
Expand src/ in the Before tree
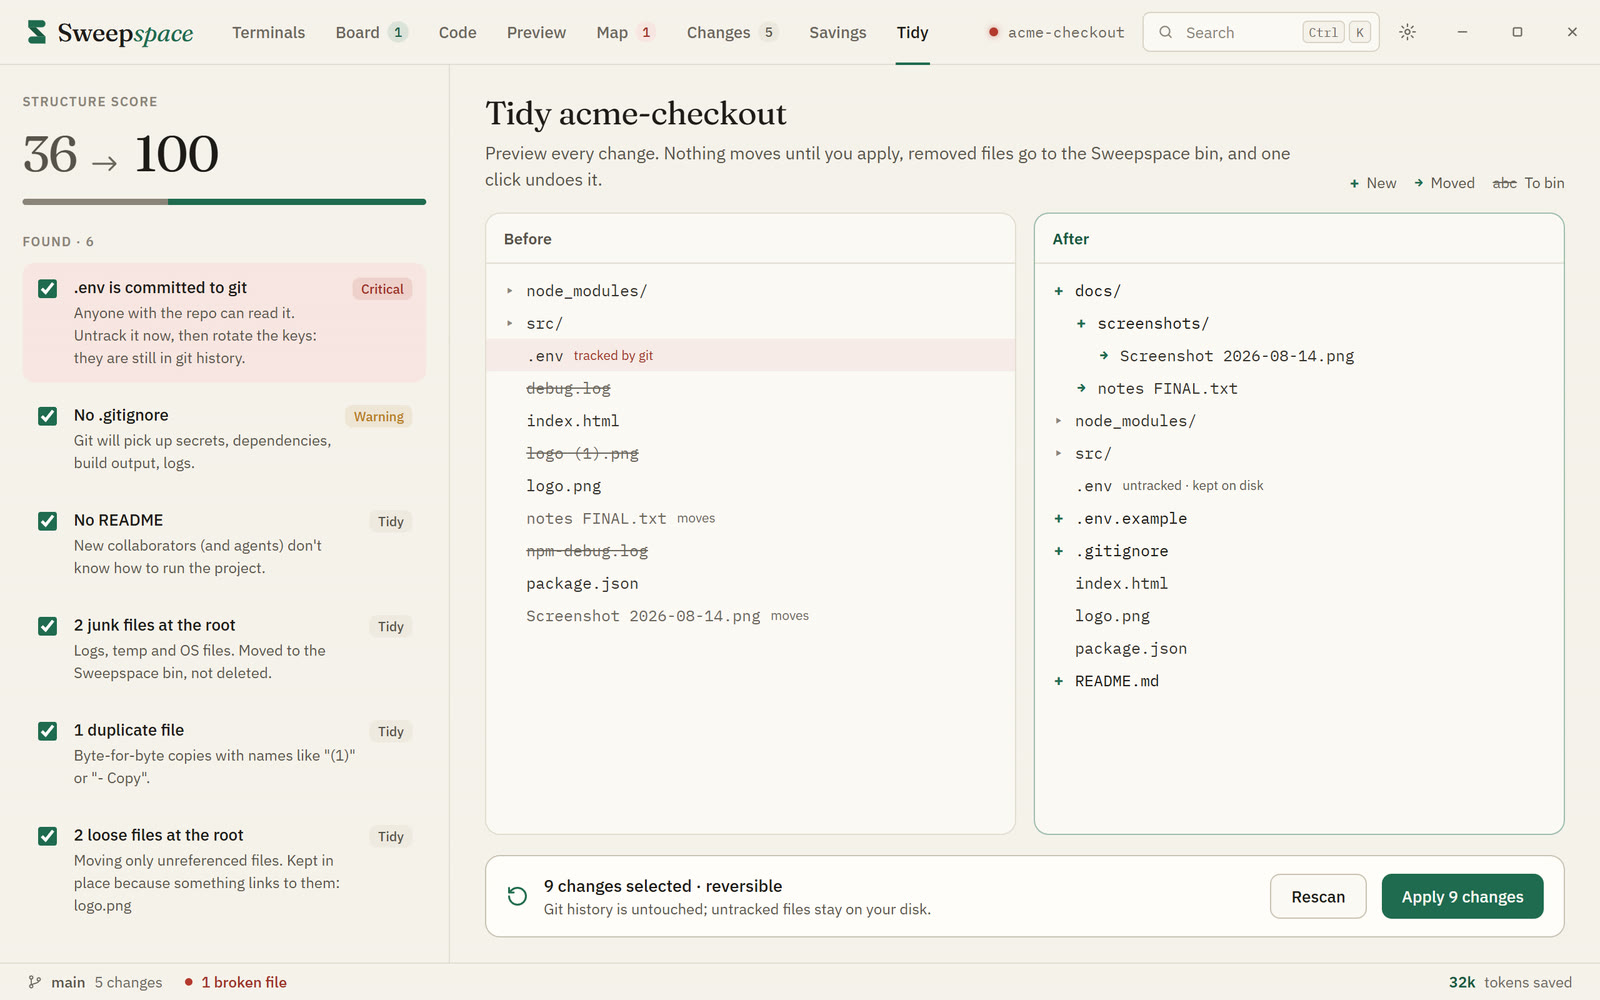click(x=509, y=323)
